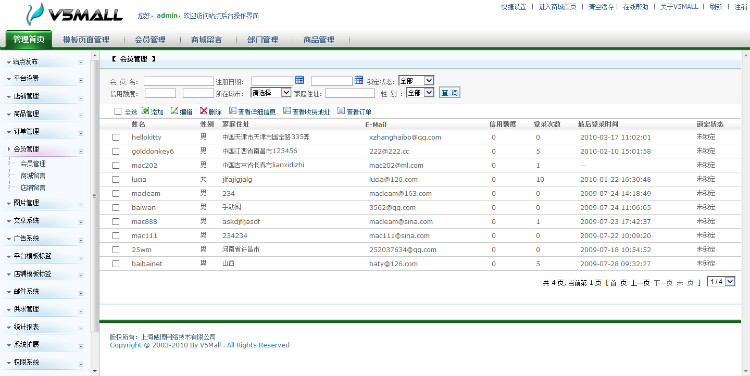Switch to the 管理首页 tab
750x376 pixels.
tap(29, 39)
